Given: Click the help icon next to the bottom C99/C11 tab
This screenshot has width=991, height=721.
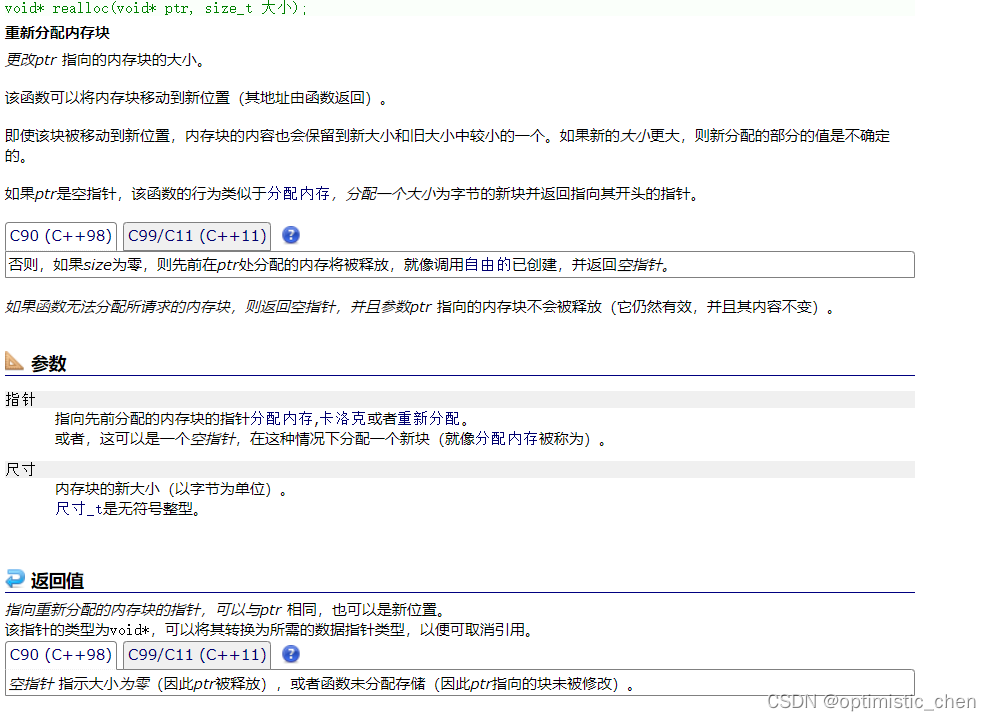Looking at the screenshot, I should (x=290, y=655).
